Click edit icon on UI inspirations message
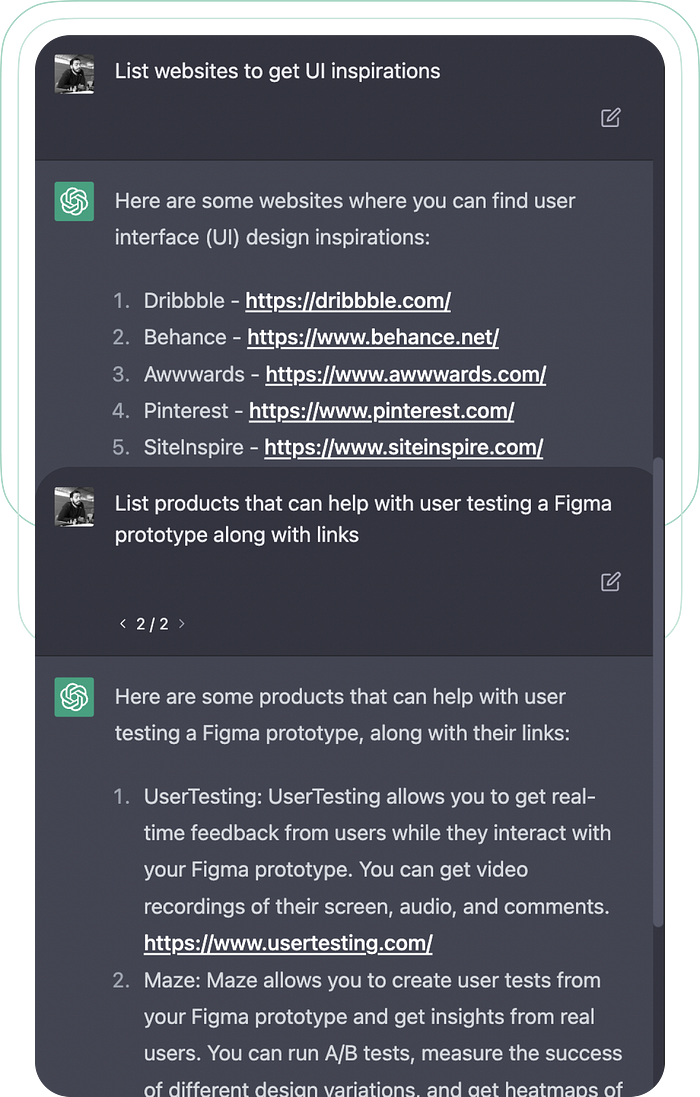Screen dimensions: 700x1097 pos(610,118)
